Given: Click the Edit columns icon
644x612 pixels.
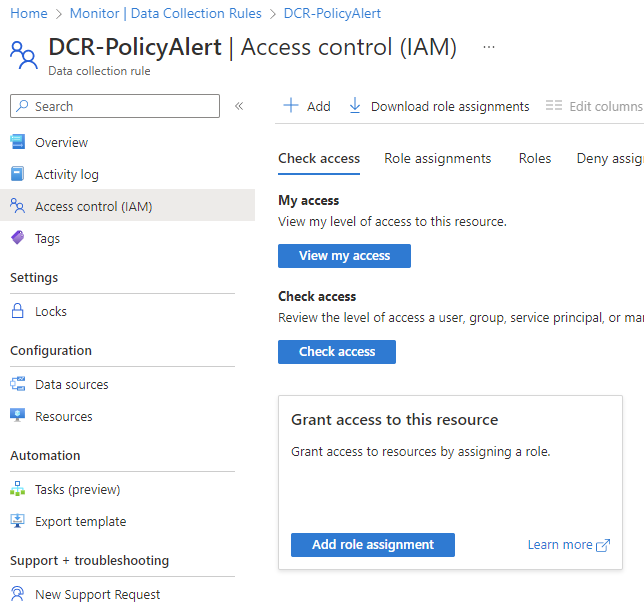Looking at the screenshot, I should [554, 106].
